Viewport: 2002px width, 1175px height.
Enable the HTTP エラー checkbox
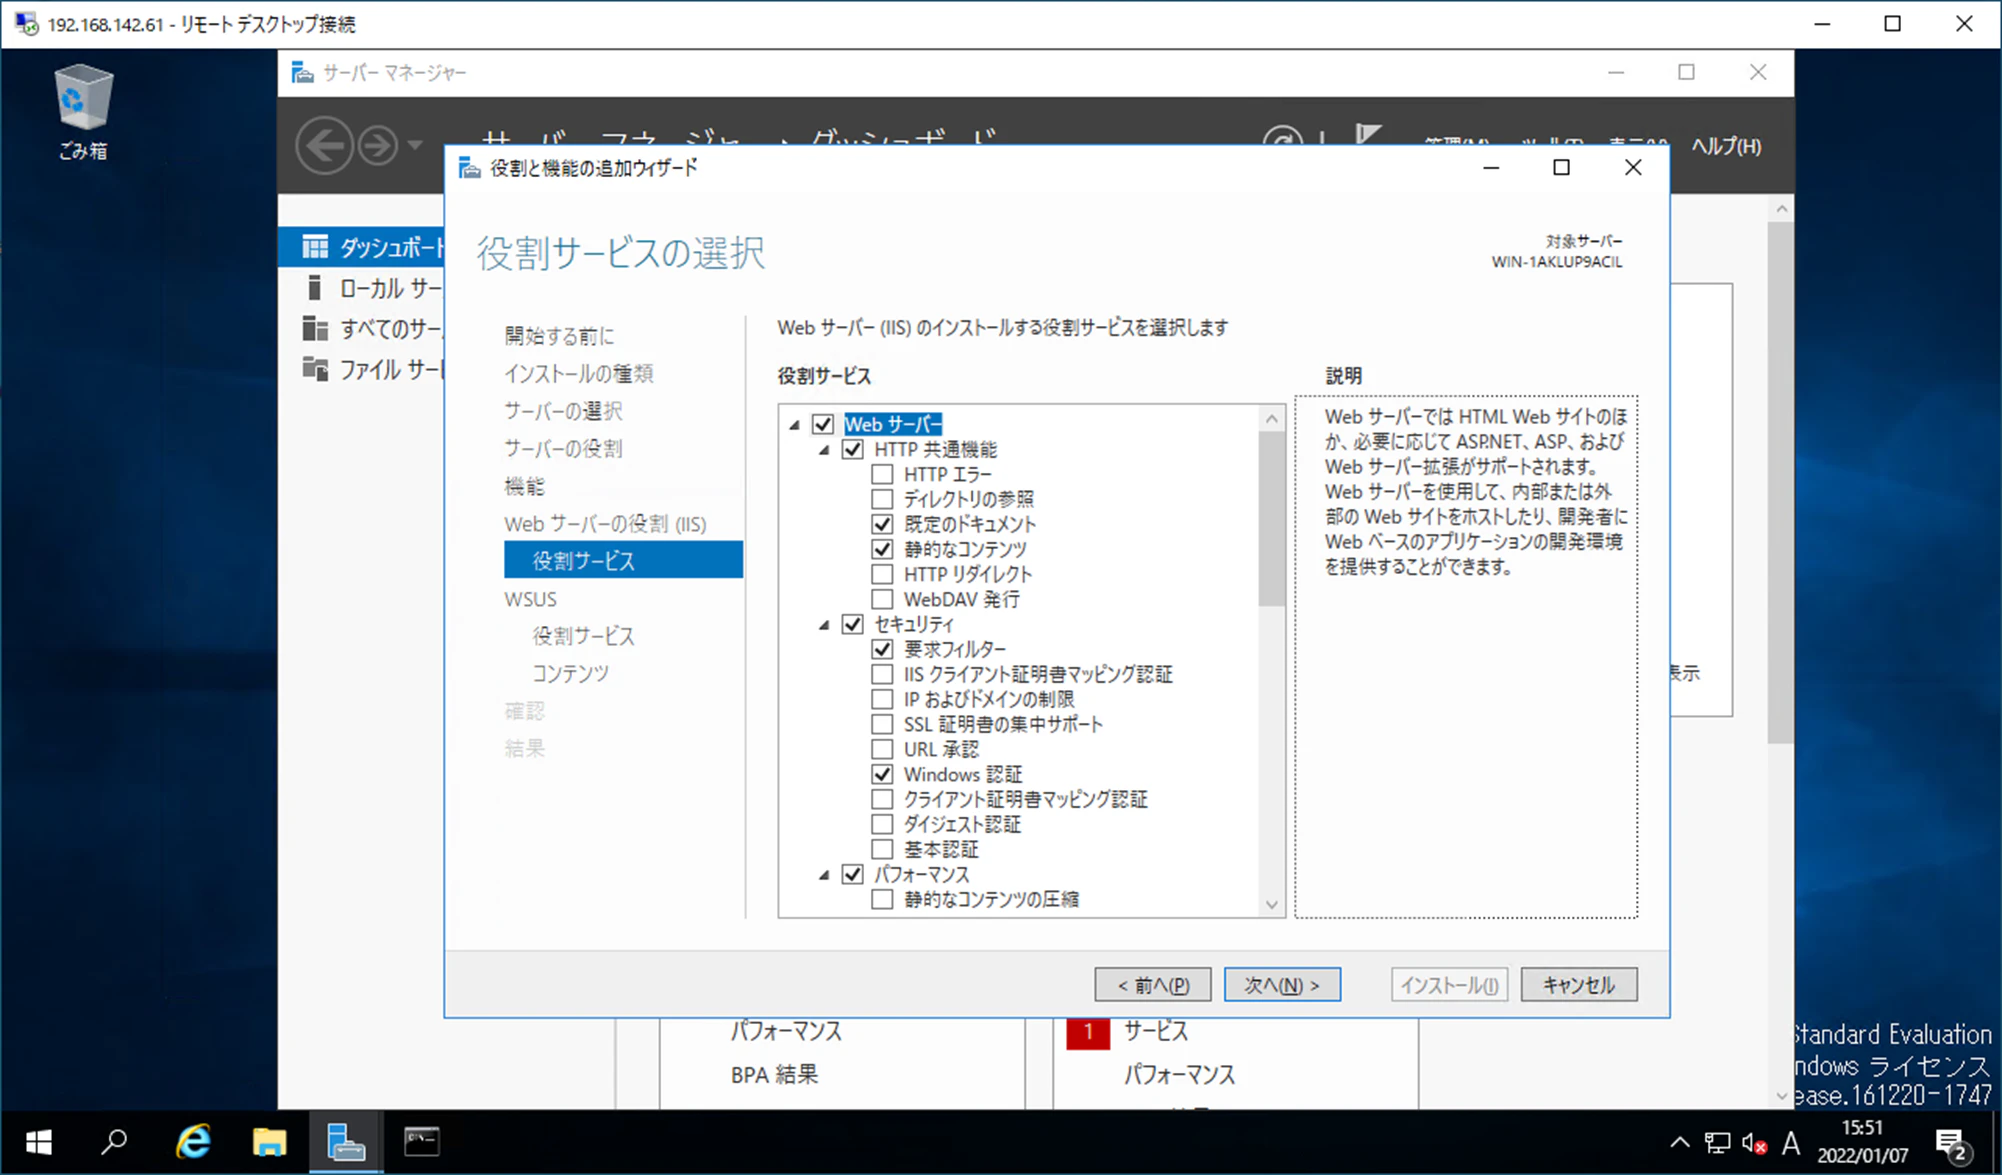pyautogui.click(x=882, y=474)
